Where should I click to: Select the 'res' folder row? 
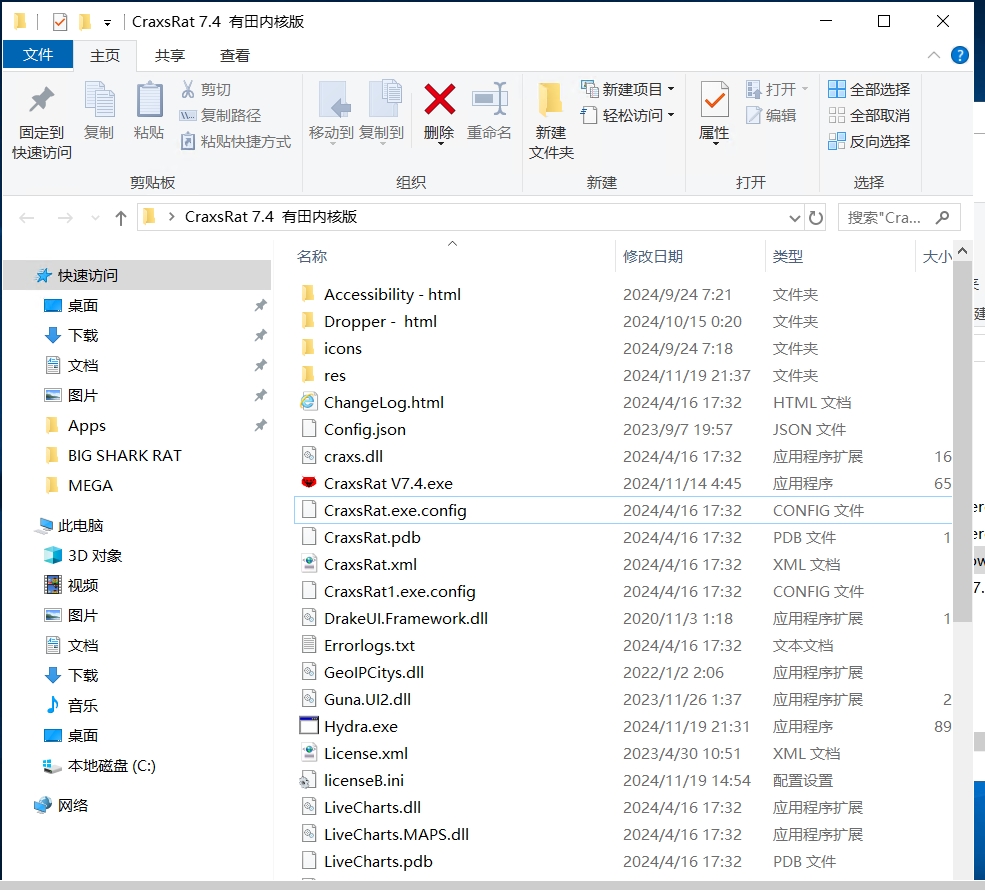(x=623, y=376)
